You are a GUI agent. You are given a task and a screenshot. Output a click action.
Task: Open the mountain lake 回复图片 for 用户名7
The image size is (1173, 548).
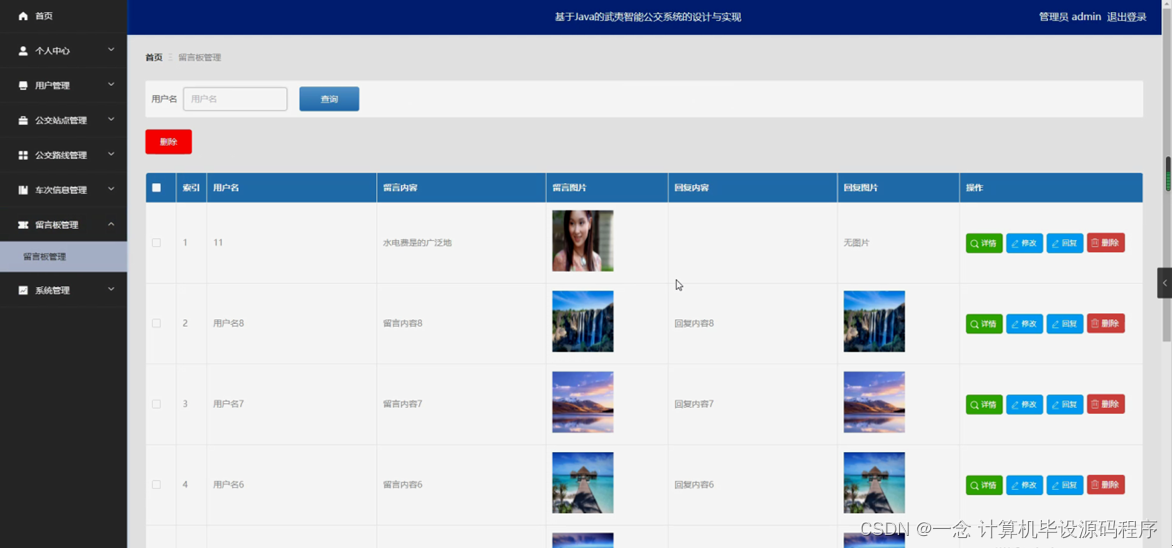click(x=874, y=402)
